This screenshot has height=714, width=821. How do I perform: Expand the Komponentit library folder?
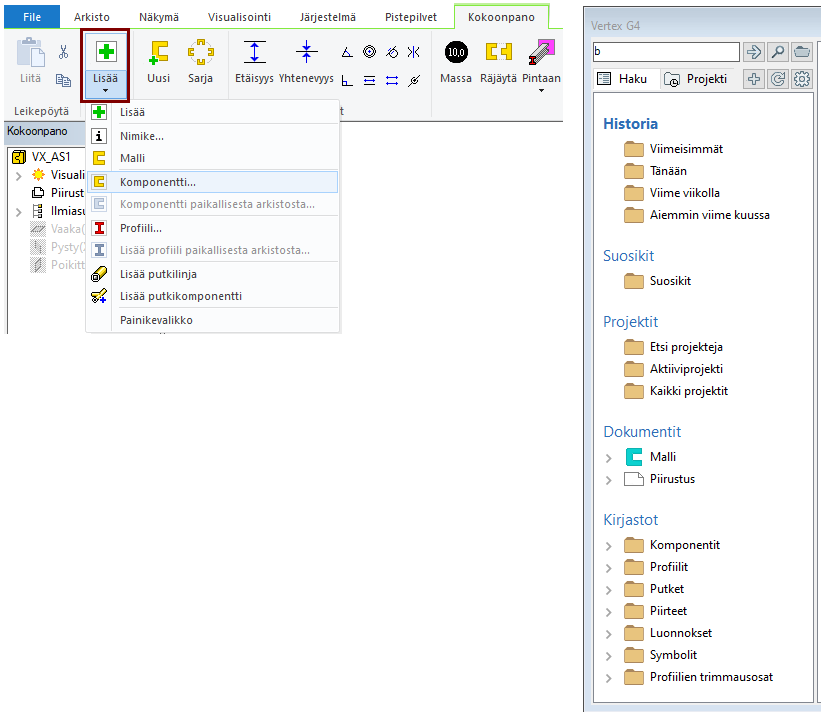click(x=609, y=545)
